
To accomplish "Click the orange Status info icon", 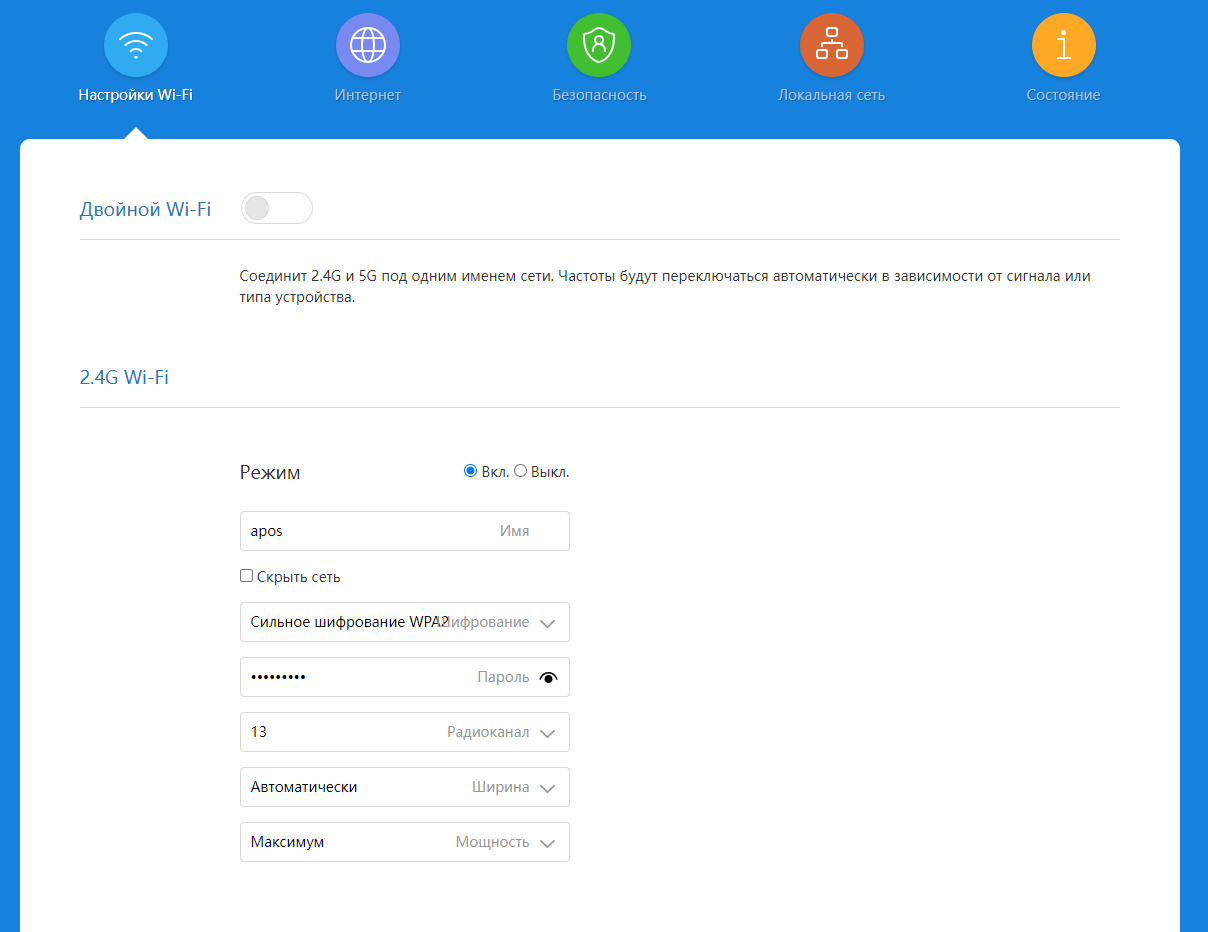I will [1063, 45].
